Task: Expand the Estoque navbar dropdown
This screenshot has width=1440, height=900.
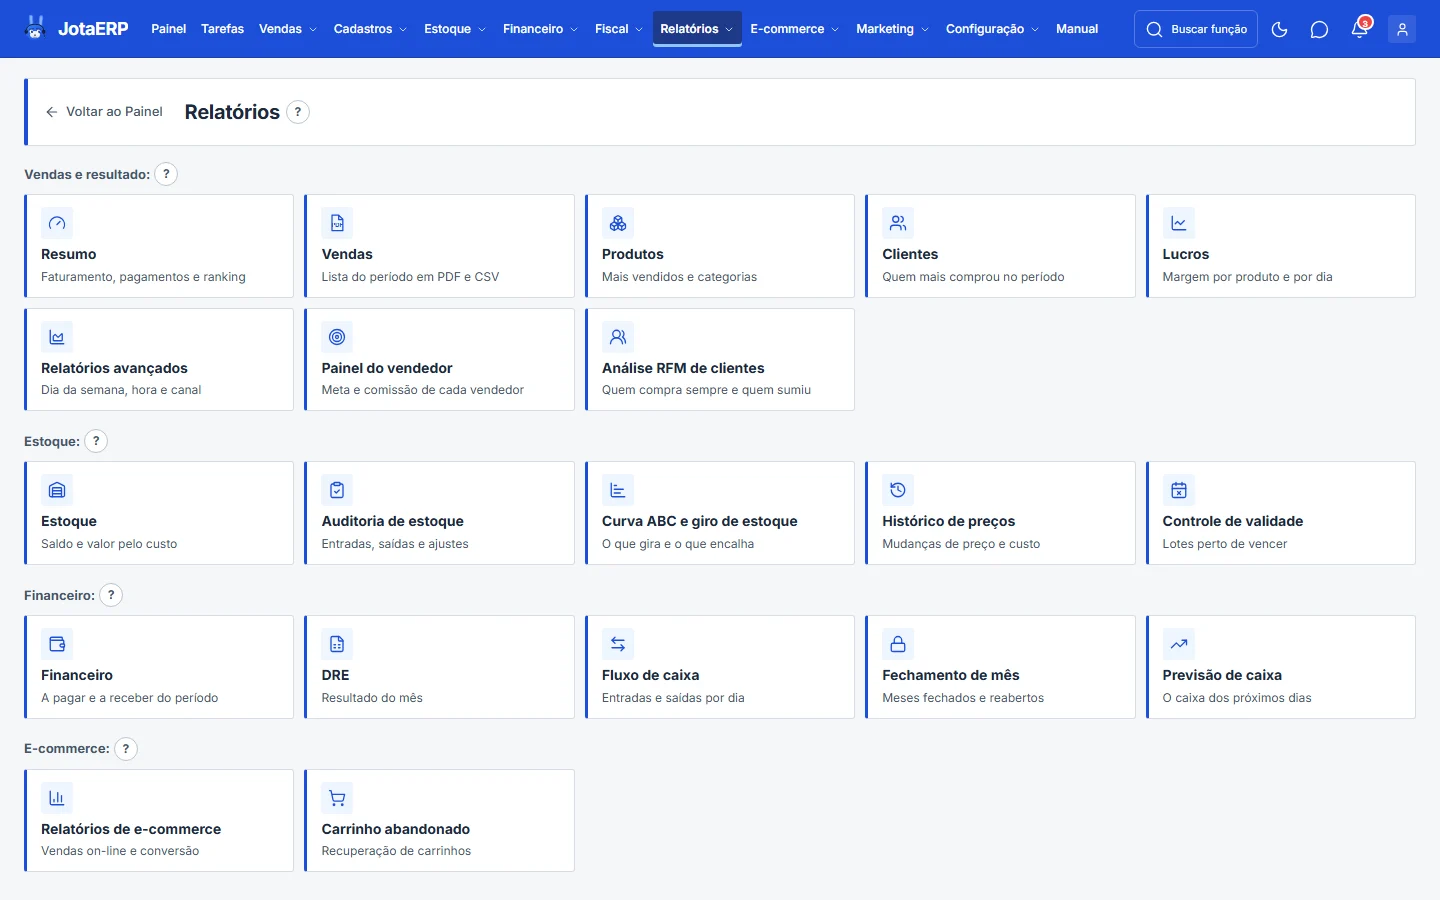Action: point(455,29)
